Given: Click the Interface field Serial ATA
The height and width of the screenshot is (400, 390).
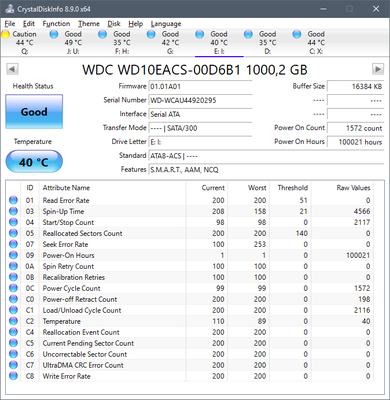Looking at the screenshot, I should click(x=200, y=114).
